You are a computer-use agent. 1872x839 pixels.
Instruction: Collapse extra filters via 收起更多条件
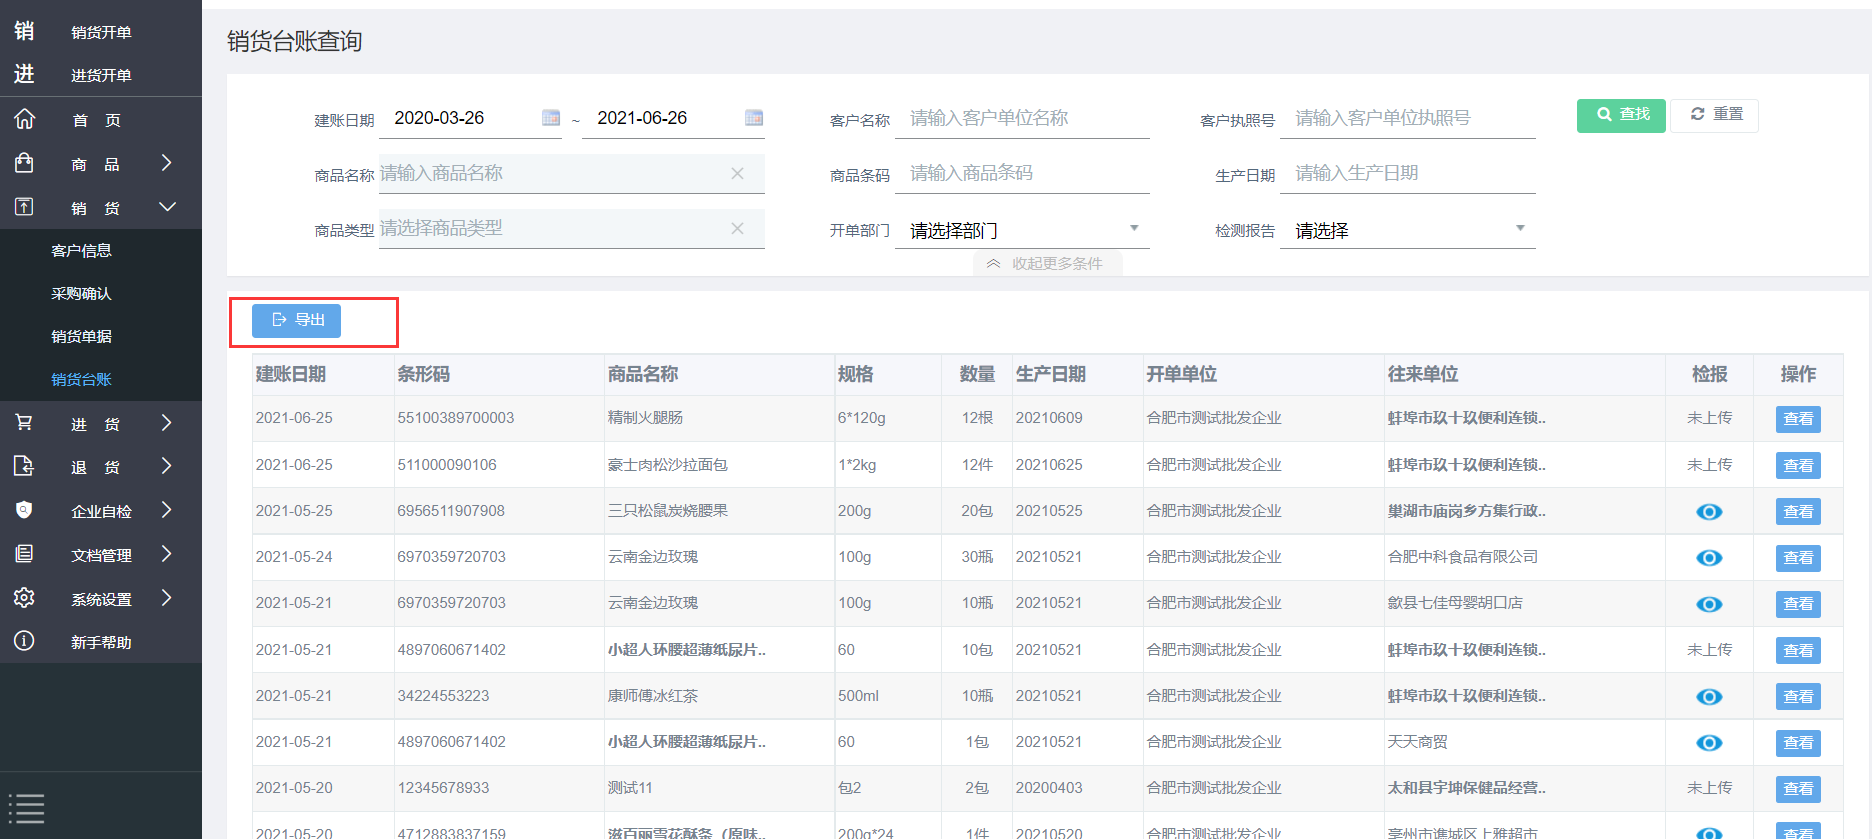click(1047, 264)
